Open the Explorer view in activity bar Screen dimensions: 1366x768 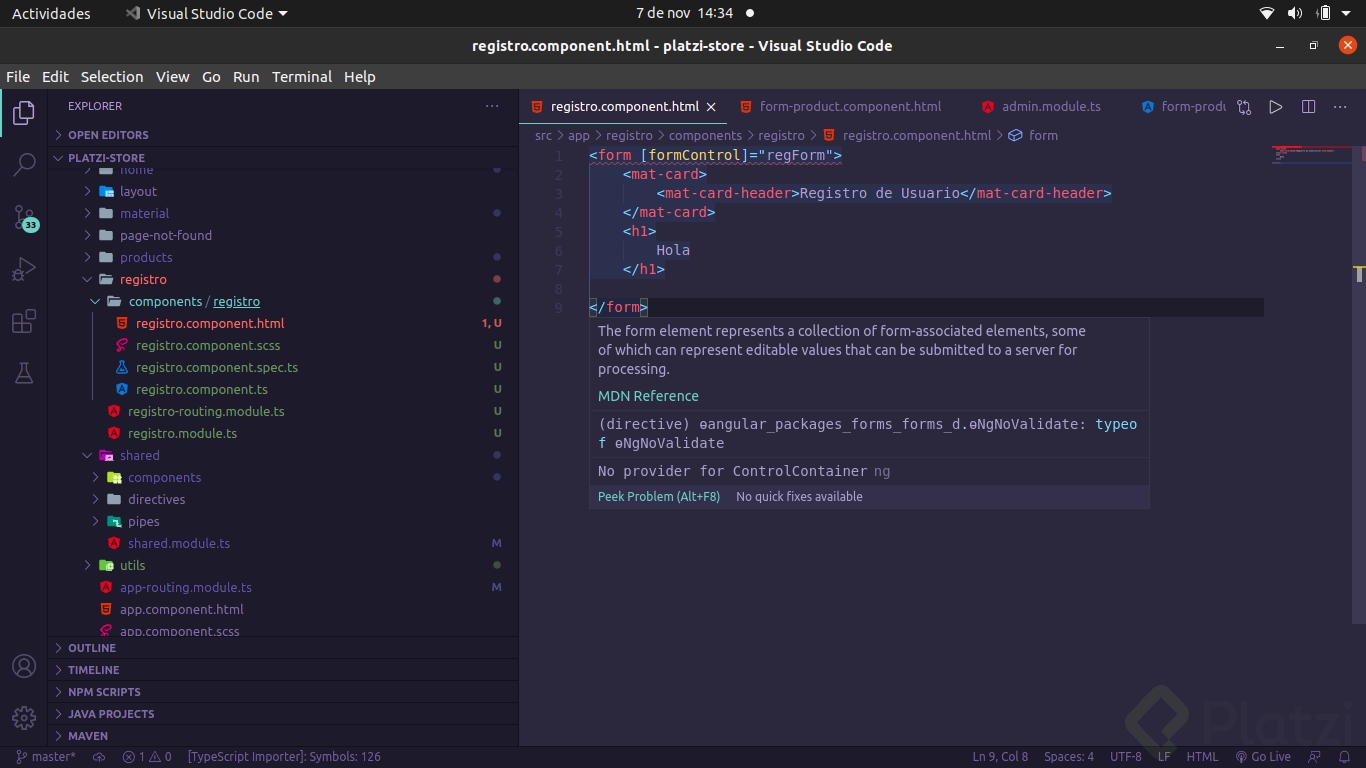[24, 113]
